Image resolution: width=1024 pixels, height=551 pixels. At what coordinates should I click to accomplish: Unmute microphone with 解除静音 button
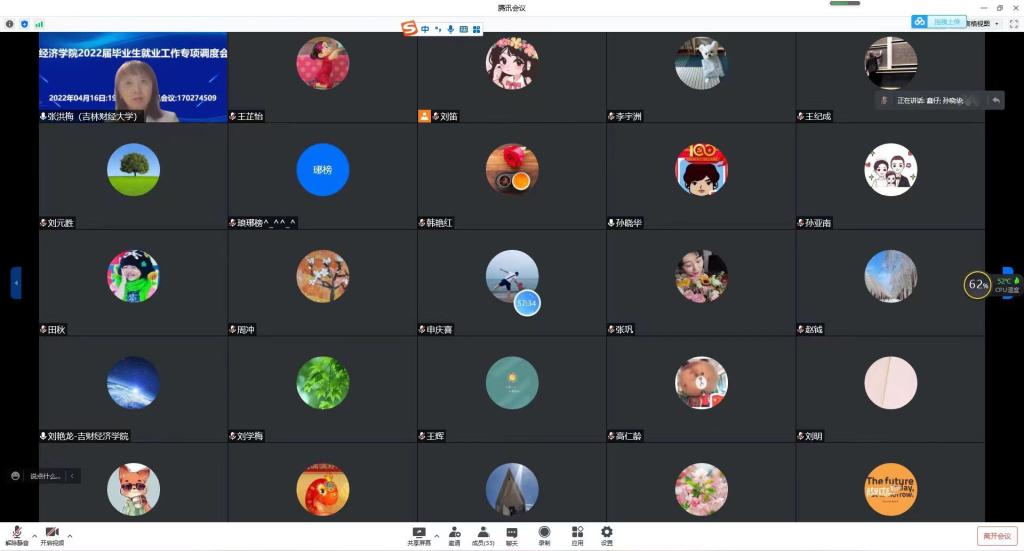point(16,534)
